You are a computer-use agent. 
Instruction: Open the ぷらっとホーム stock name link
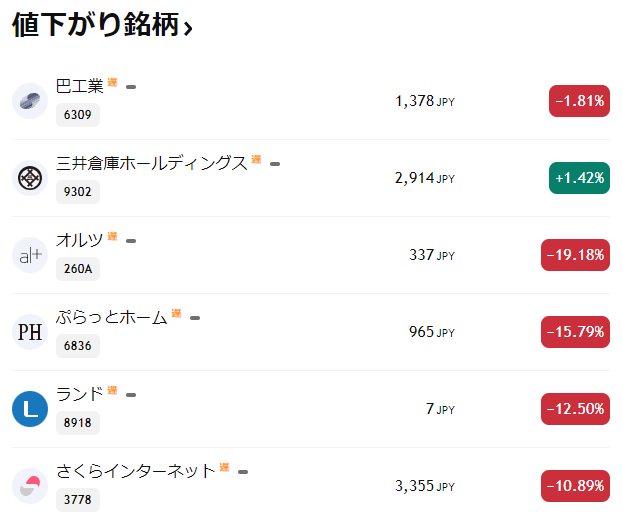[112, 318]
